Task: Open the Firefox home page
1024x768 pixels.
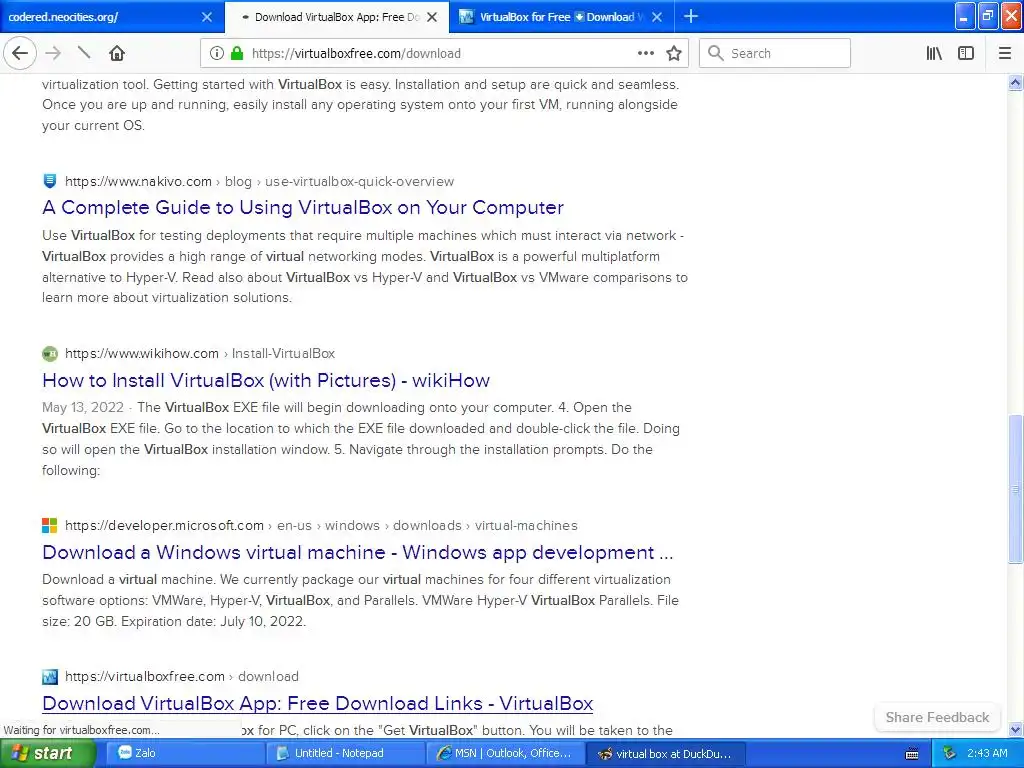Action: click(117, 53)
